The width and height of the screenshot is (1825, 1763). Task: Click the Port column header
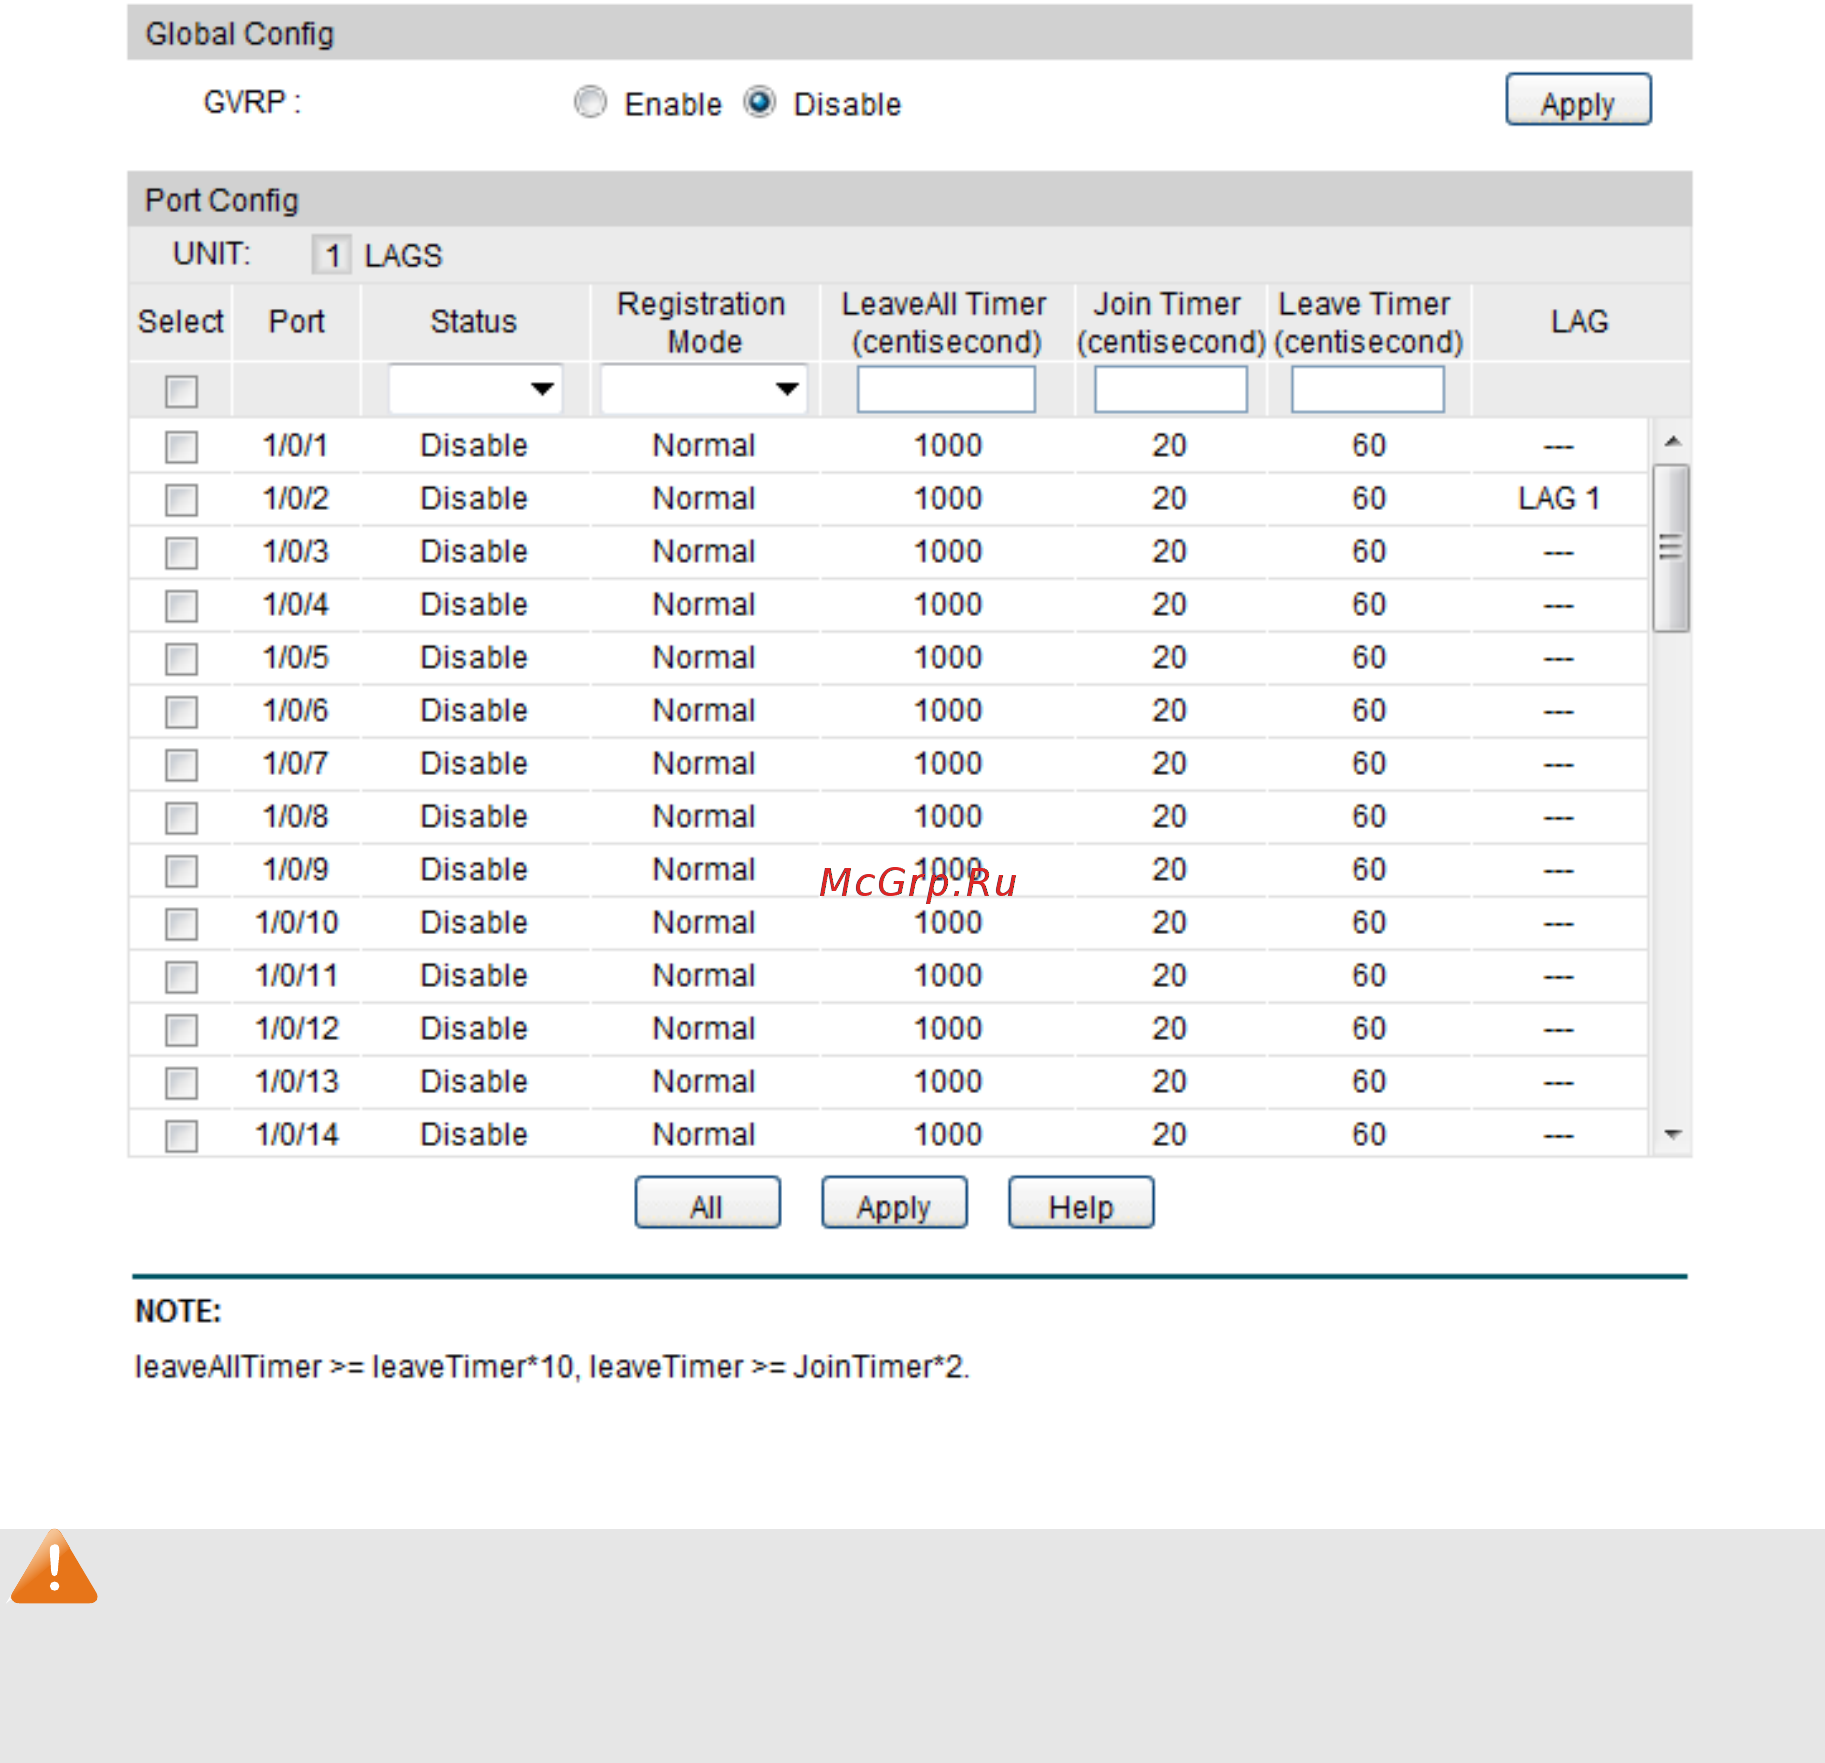point(296,321)
